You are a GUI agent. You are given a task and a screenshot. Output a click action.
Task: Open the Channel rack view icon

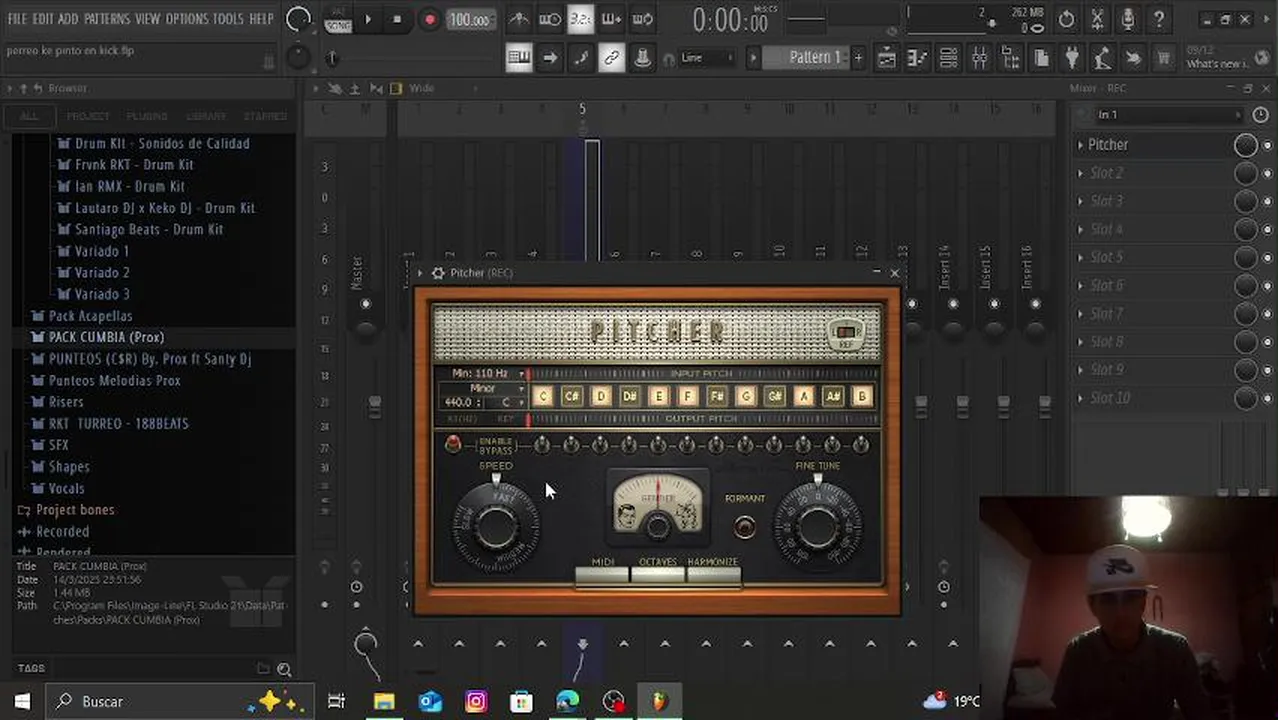(948, 58)
